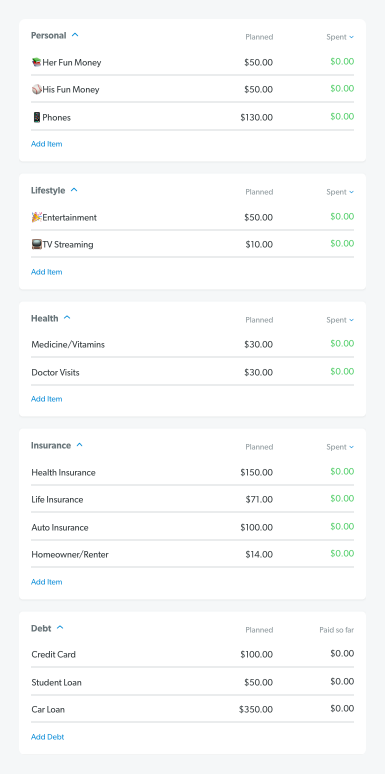
Task: Collapse the Personal budget group
Action: (x=75, y=35)
